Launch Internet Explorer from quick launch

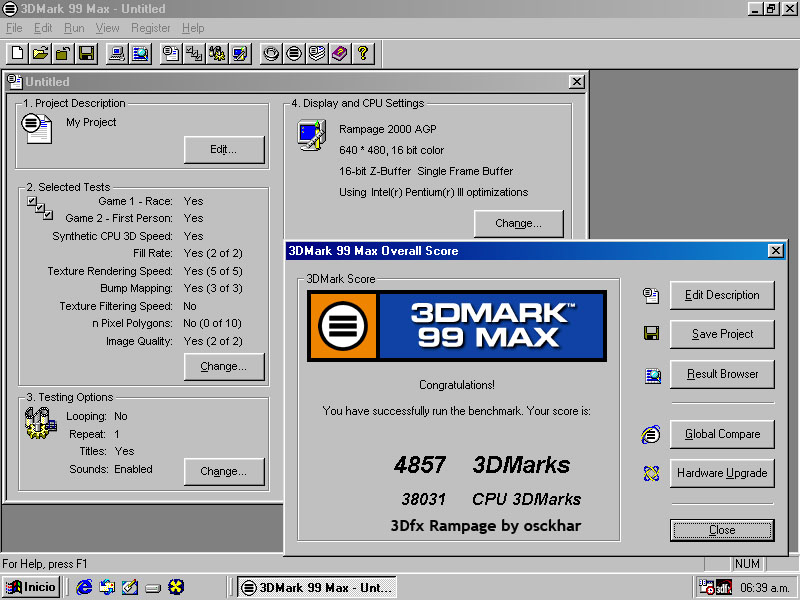84,587
